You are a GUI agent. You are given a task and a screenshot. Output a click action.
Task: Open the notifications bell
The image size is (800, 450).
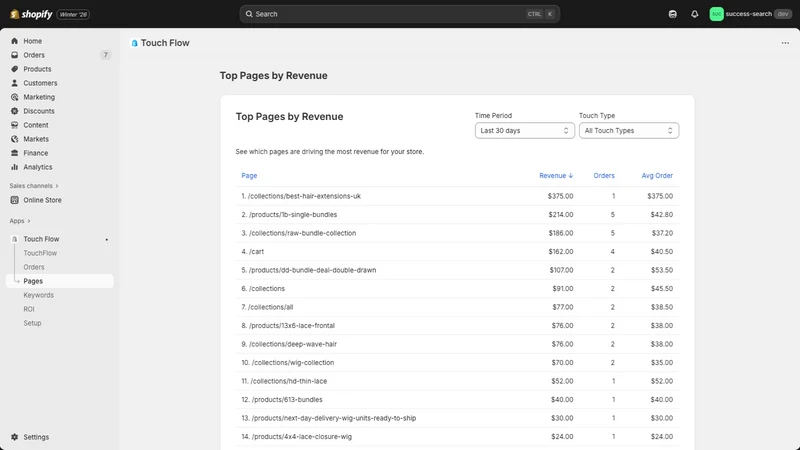[694, 14]
